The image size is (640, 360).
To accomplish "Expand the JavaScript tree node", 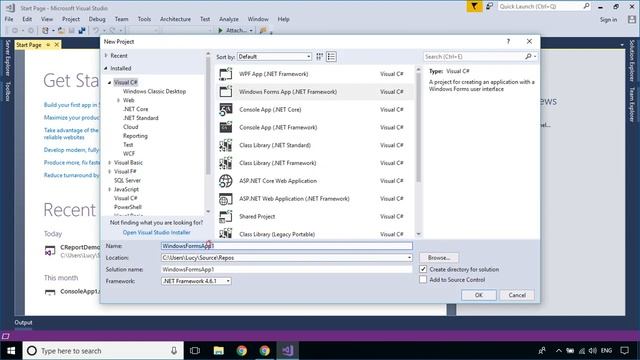I will click(109, 189).
